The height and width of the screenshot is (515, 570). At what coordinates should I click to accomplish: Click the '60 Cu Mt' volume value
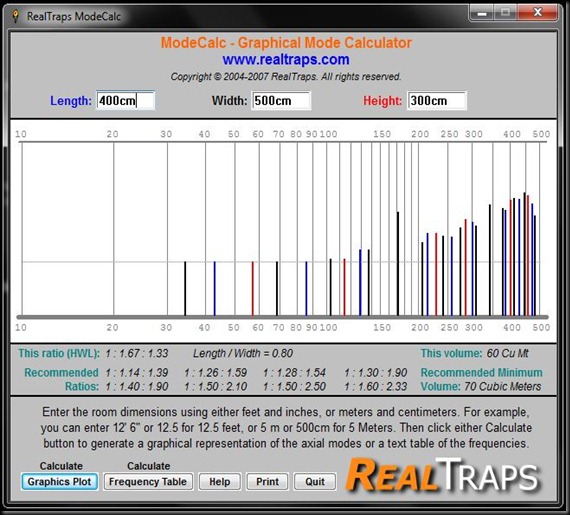507,353
